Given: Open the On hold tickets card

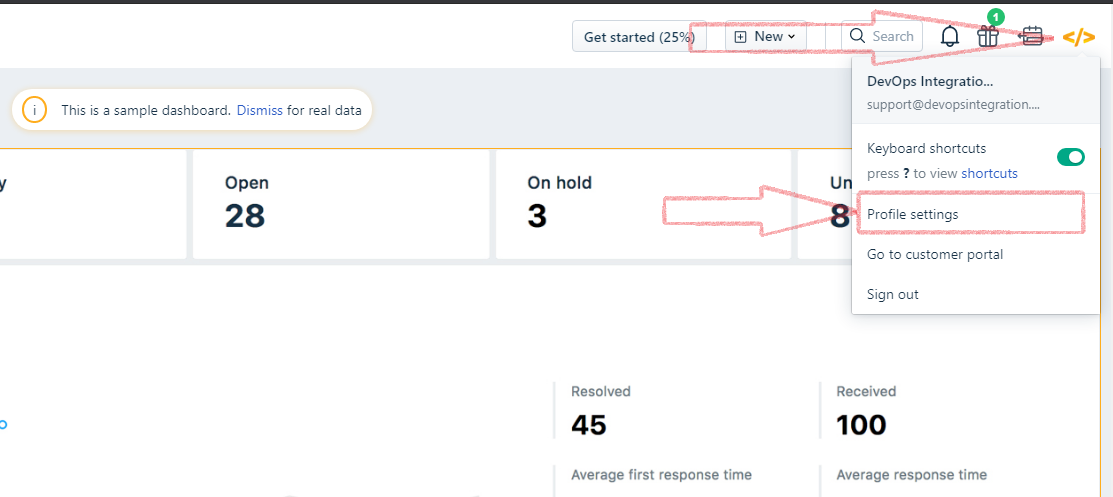Looking at the screenshot, I should (x=643, y=204).
